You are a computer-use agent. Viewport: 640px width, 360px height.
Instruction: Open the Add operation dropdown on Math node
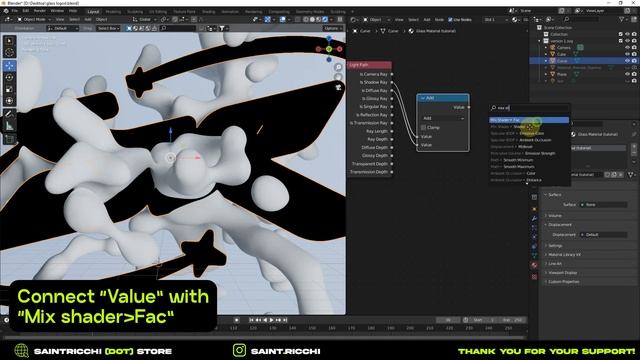tap(443, 118)
